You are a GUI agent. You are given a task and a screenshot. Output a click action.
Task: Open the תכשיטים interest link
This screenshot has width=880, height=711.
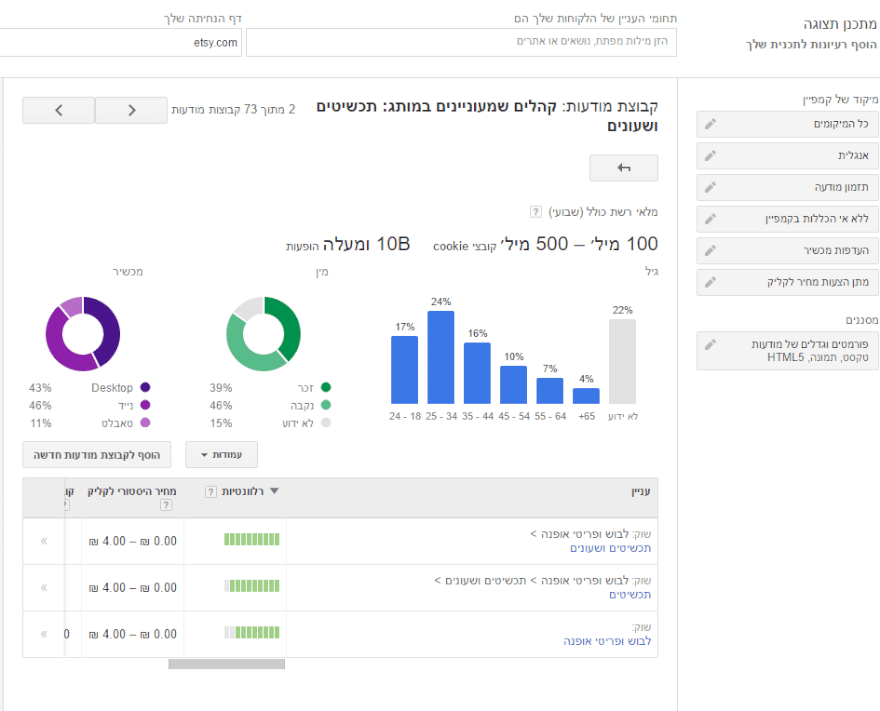(629, 594)
